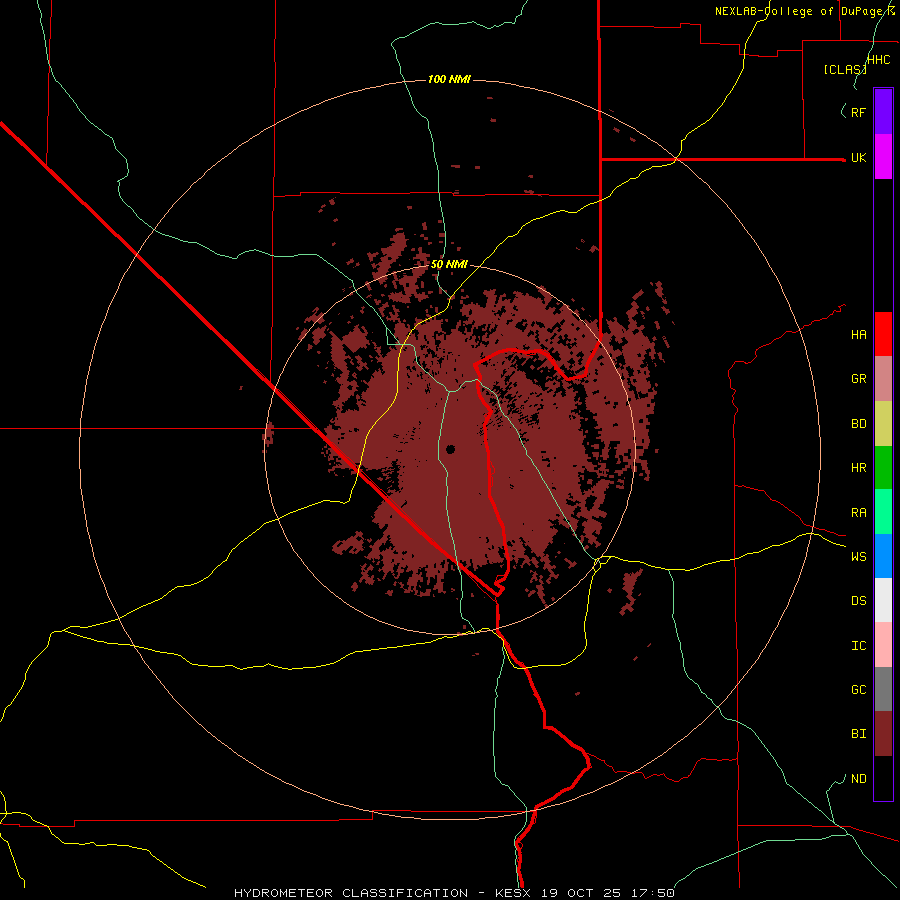Click the HR legend label

858,468
